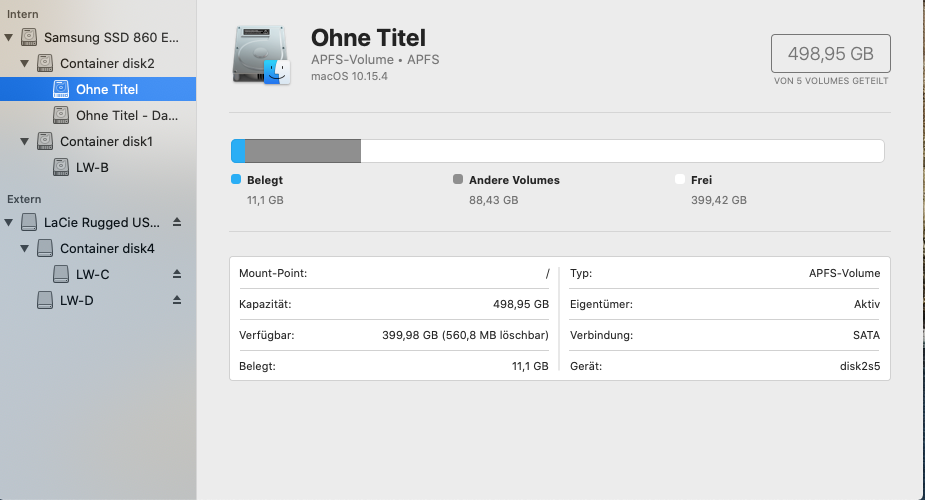The width and height of the screenshot is (925, 500).
Task: Click the Container disk1 container icon
Action: [x=45, y=142]
